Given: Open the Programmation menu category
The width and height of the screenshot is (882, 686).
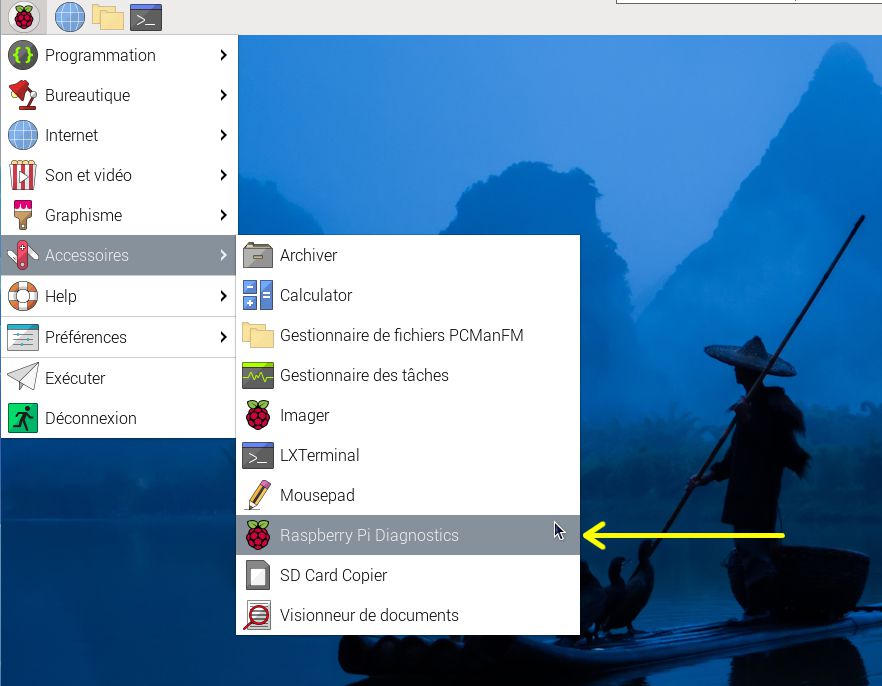Looking at the screenshot, I should pos(118,55).
